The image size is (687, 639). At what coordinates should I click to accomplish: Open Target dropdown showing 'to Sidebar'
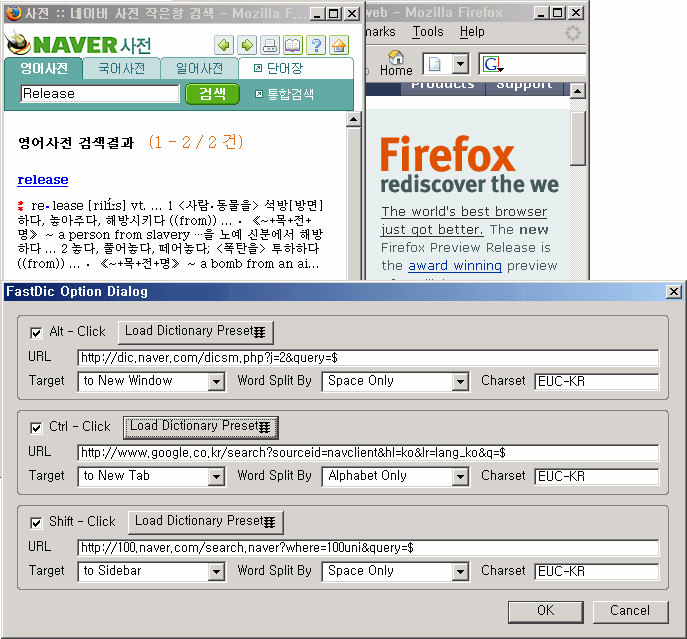151,572
